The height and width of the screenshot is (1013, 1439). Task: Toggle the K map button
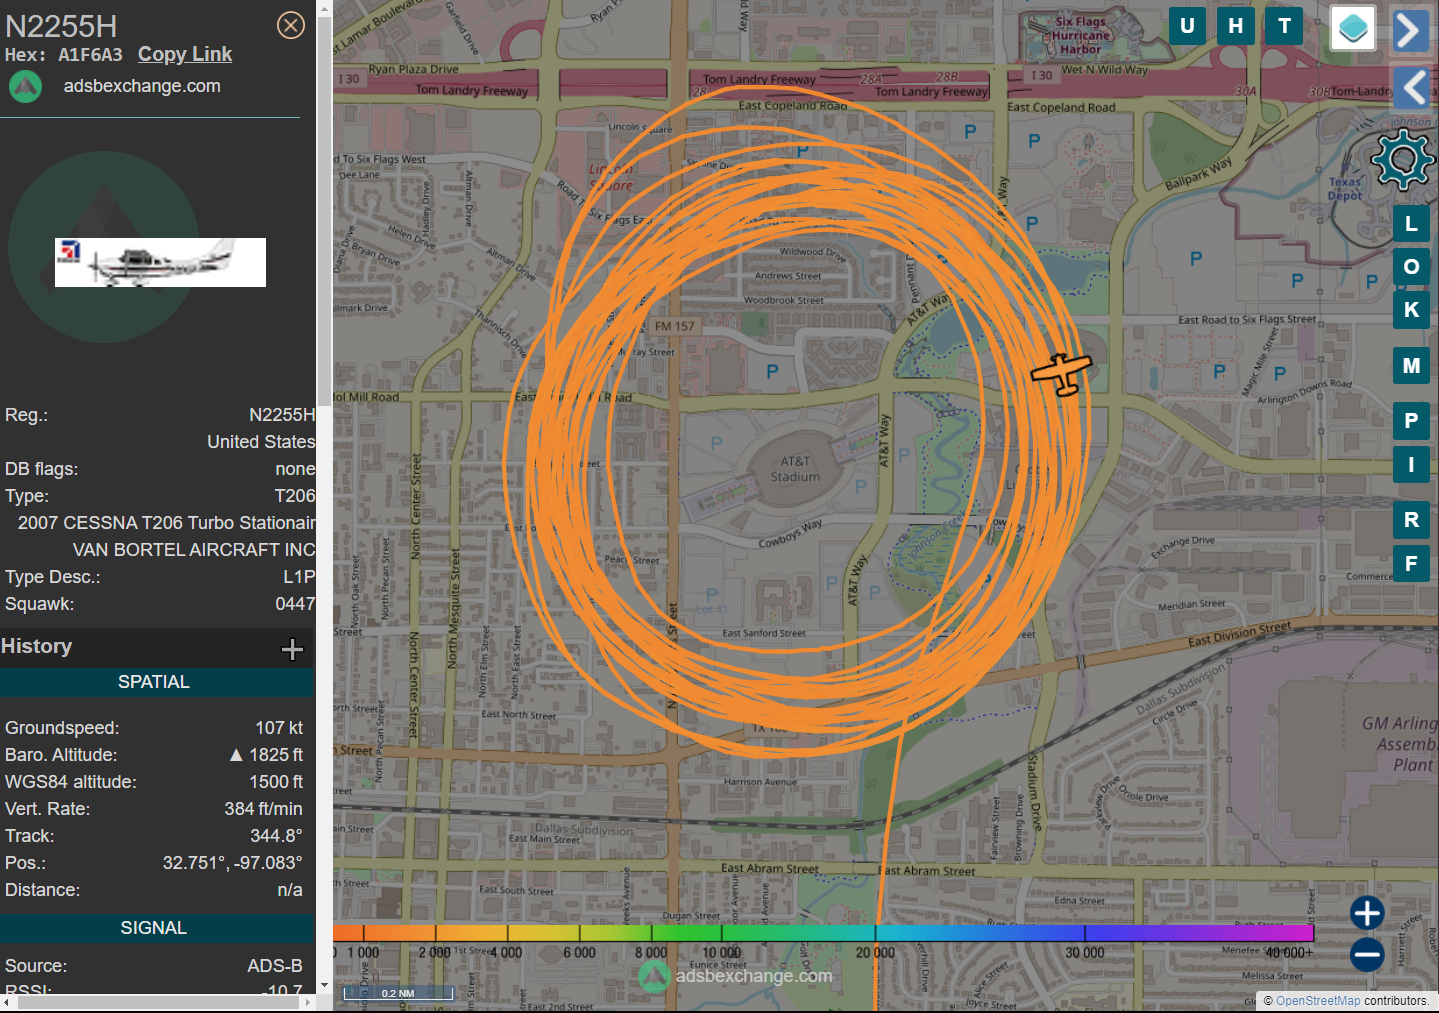click(1411, 310)
